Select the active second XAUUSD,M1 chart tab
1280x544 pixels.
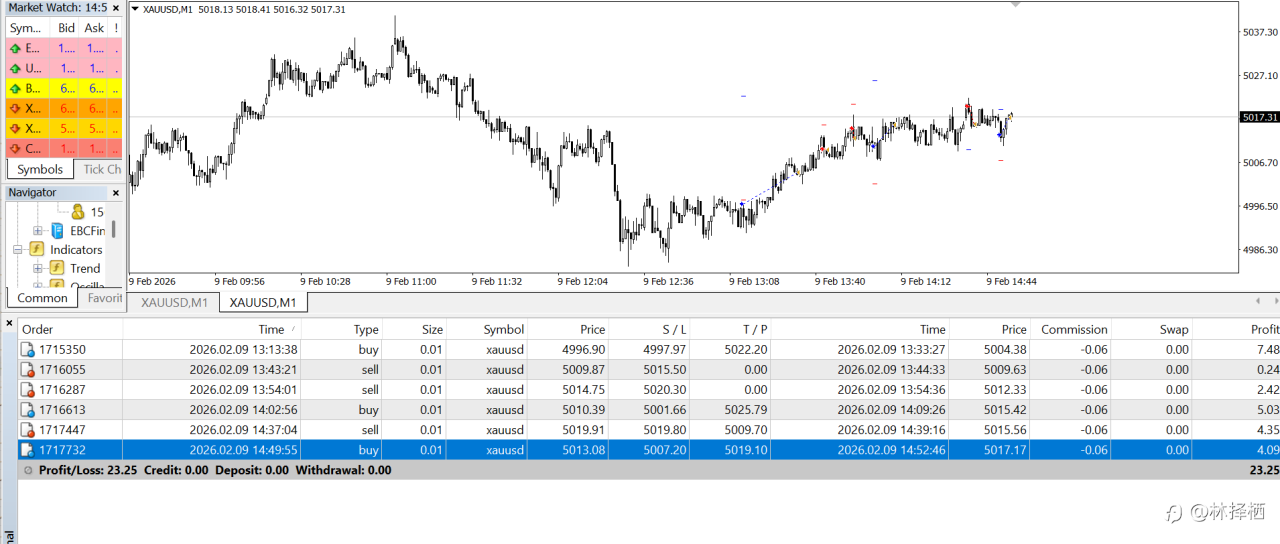(263, 302)
